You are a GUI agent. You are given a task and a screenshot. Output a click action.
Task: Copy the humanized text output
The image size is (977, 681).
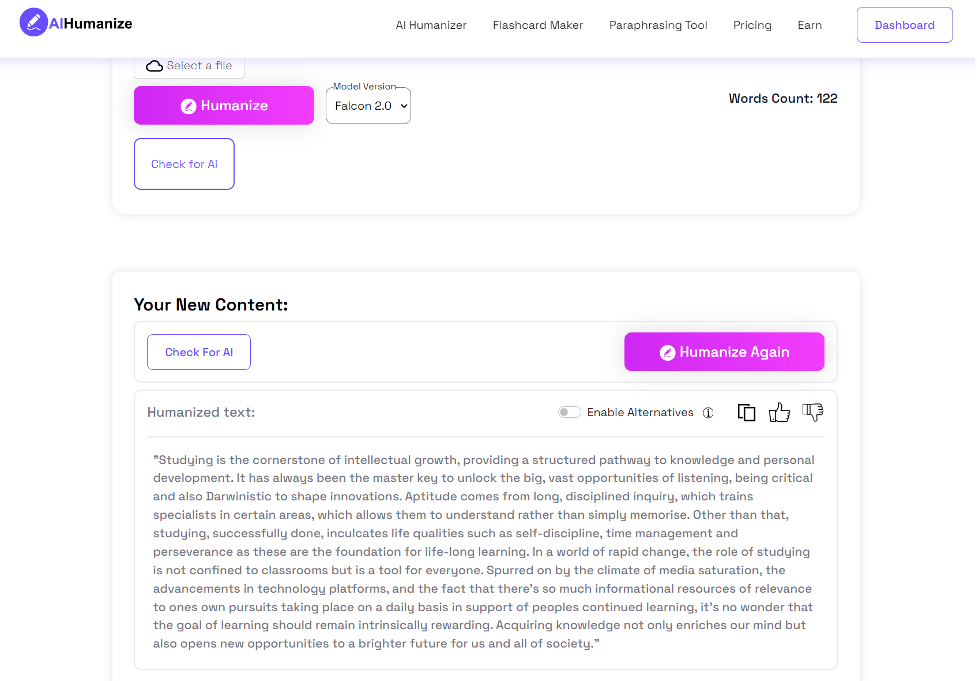(x=746, y=412)
